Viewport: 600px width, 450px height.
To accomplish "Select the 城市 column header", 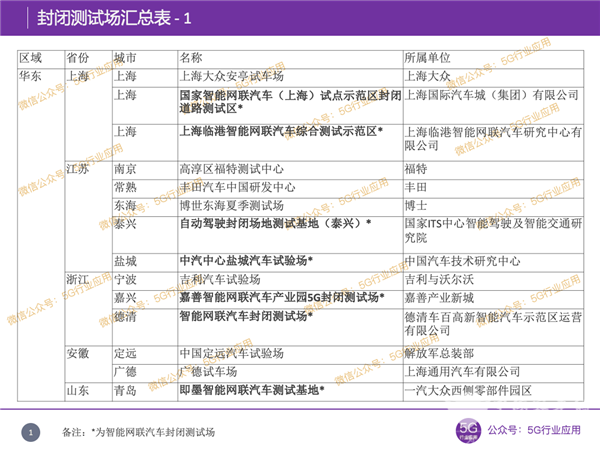I will point(126,58).
